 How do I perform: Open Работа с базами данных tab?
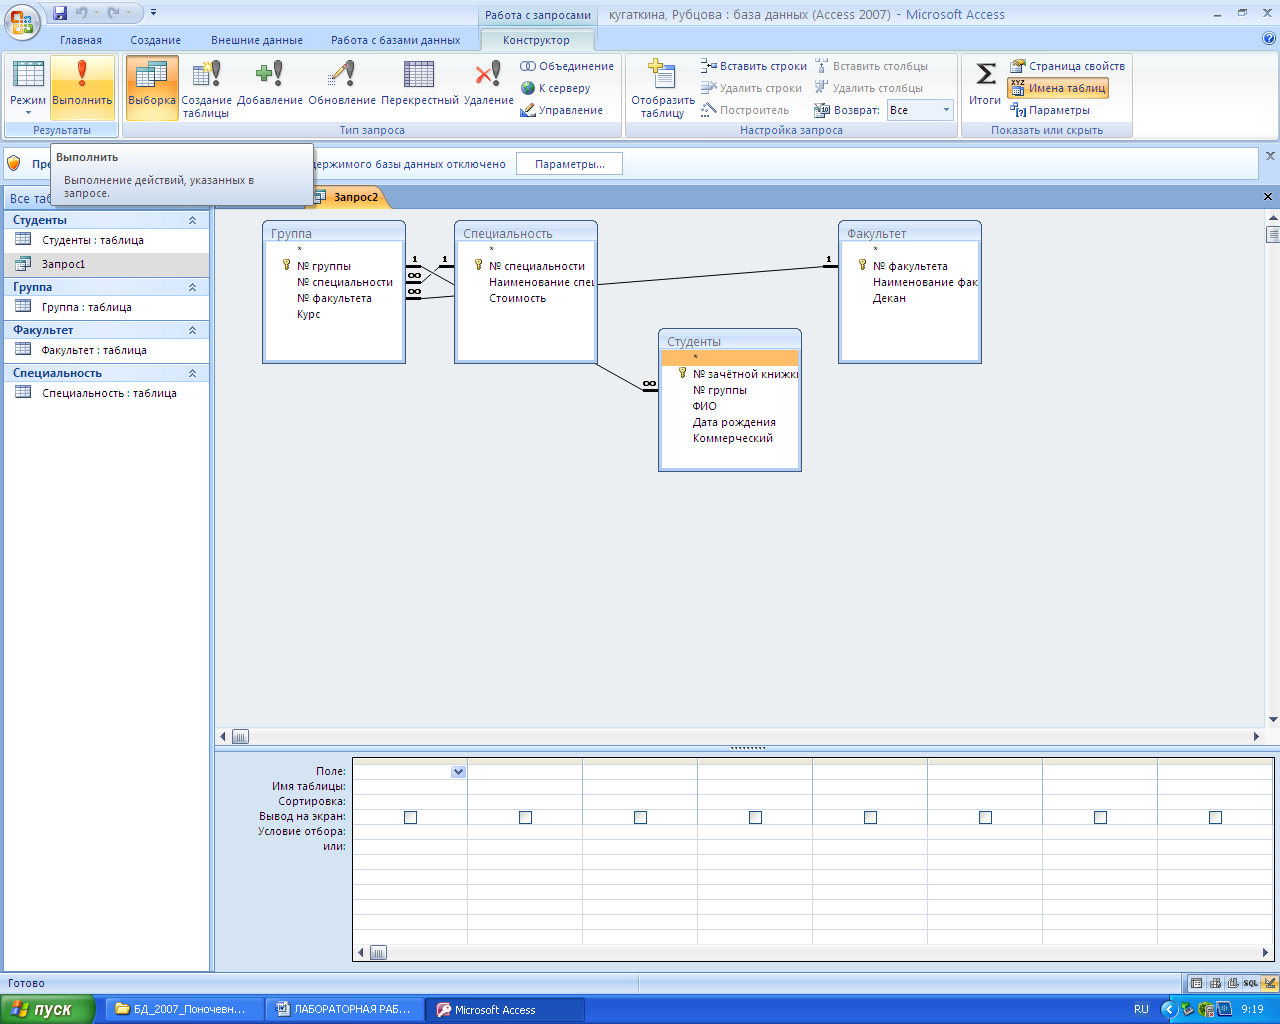(396, 40)
